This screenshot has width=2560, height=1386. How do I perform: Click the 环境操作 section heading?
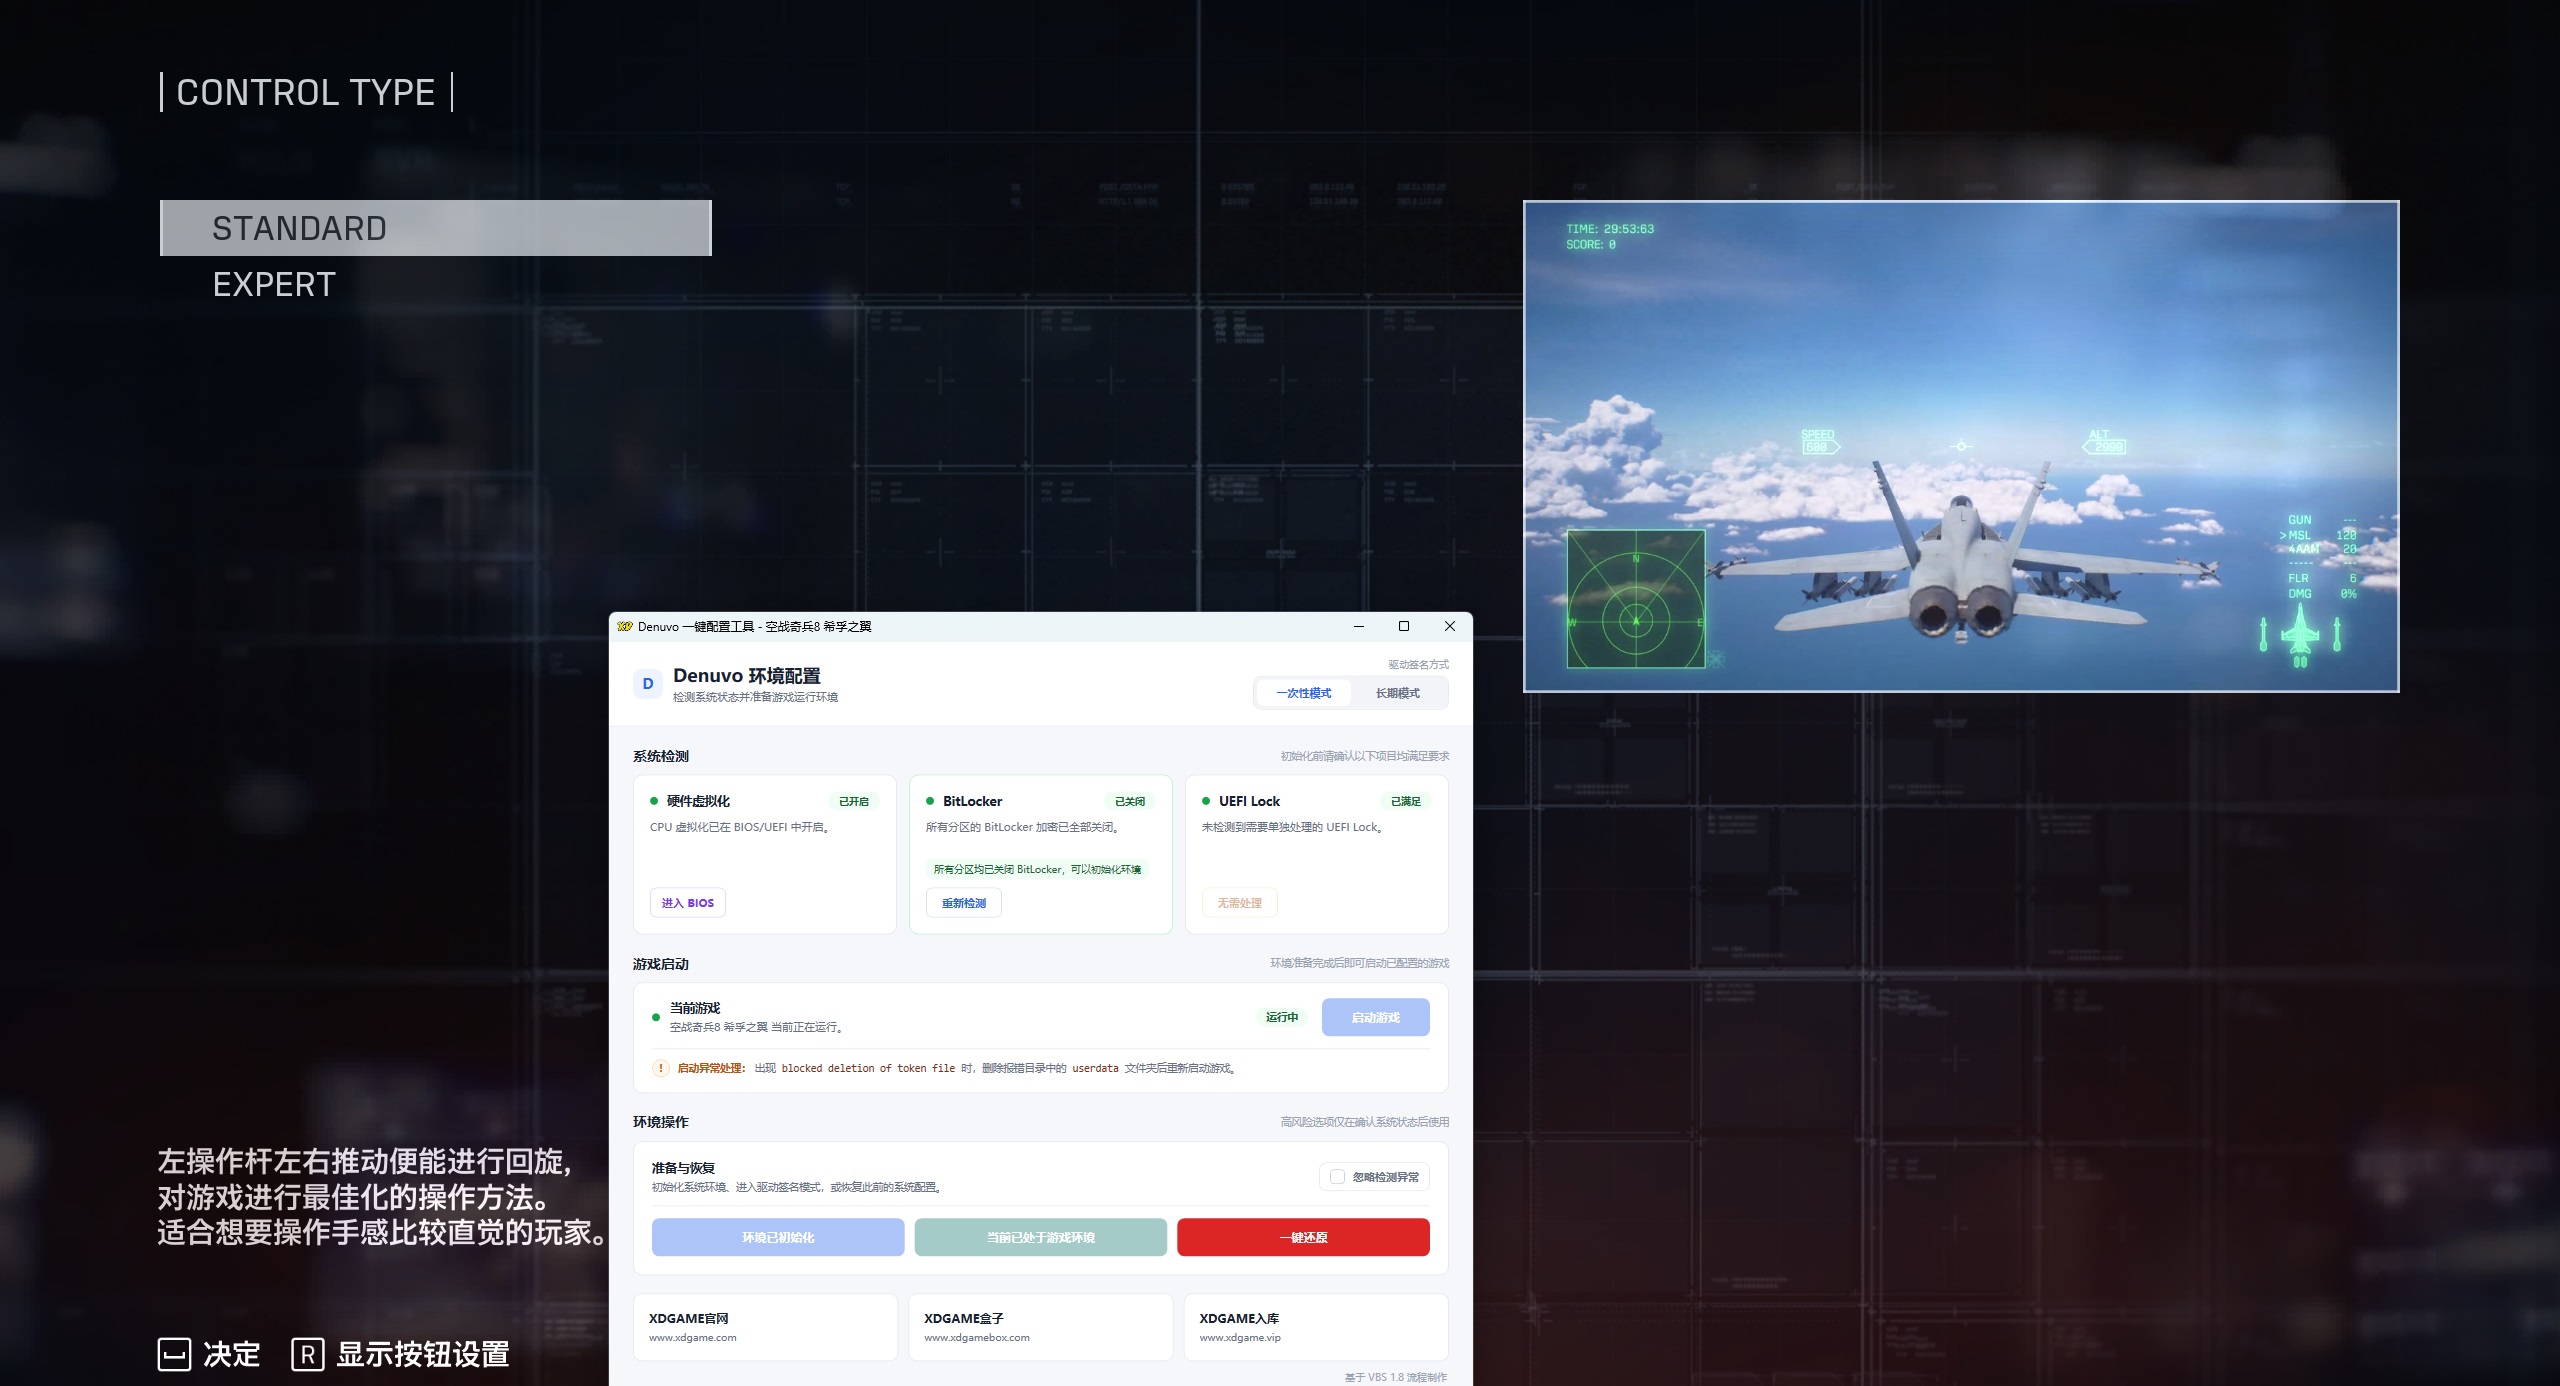pyautogui.click(x=661, y=1122)
